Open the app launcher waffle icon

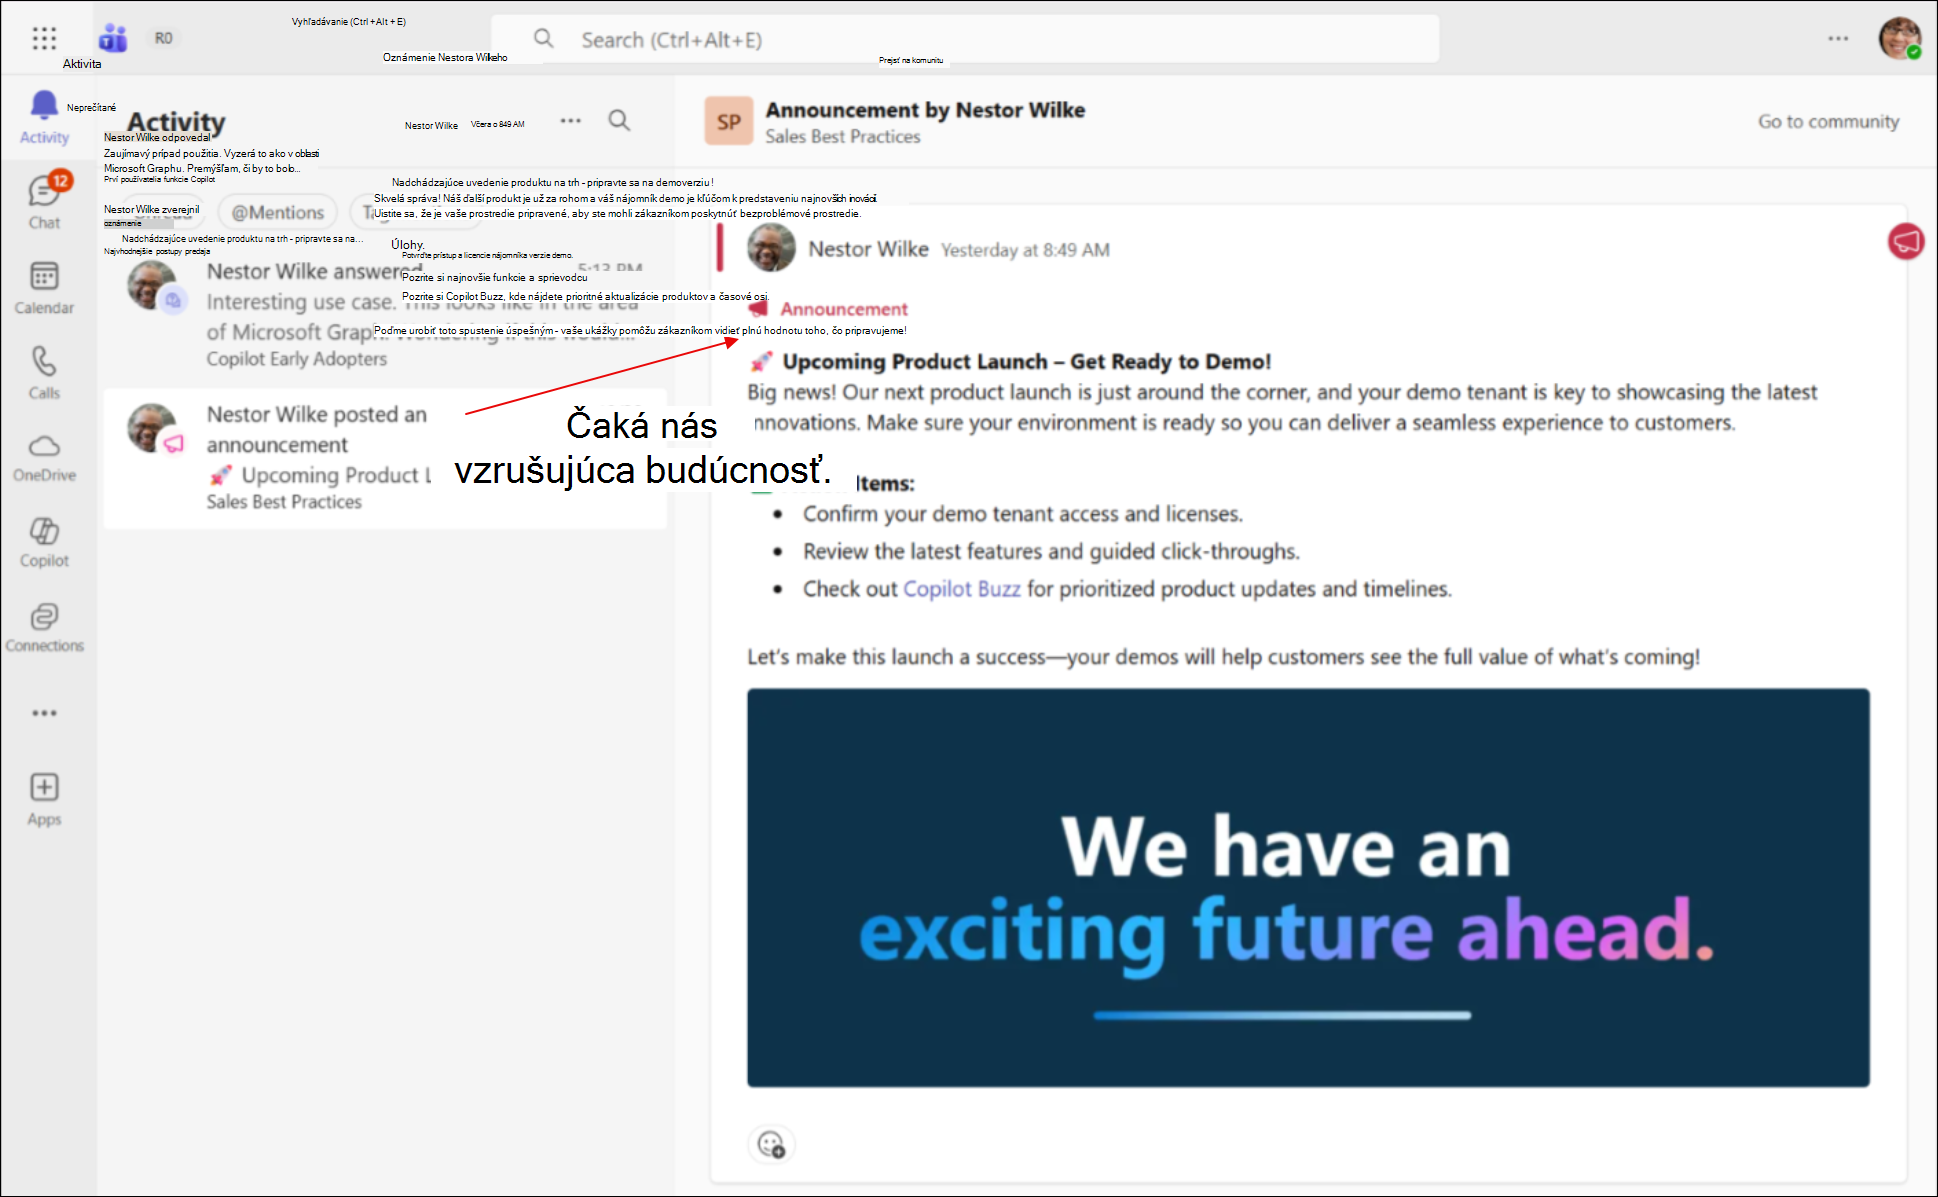pyautogui.click(x=44, y=38)
